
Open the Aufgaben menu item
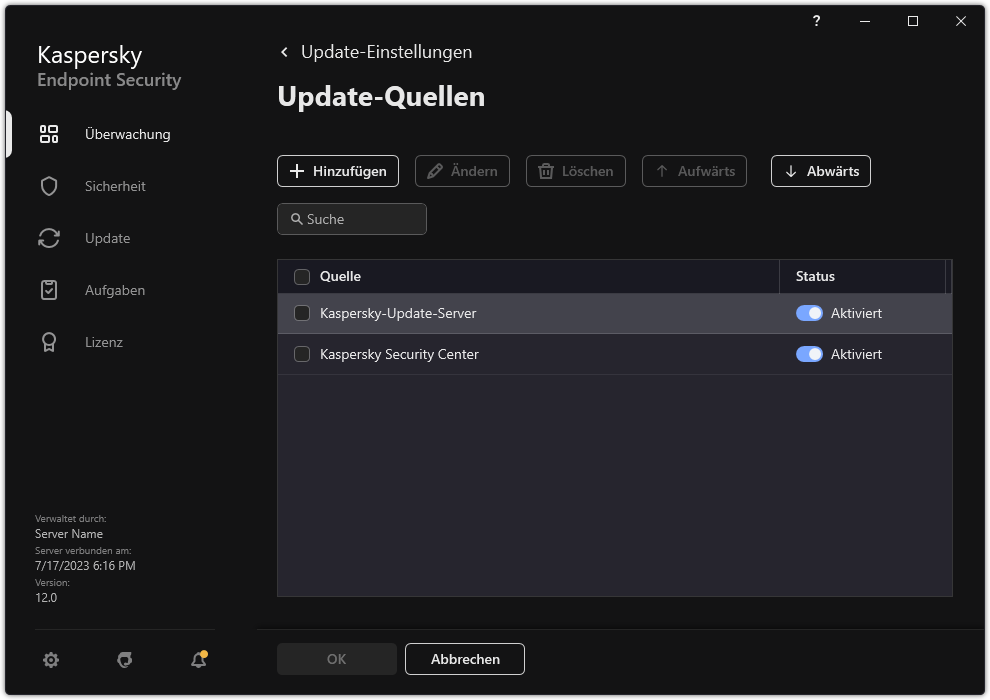(115, 290)
